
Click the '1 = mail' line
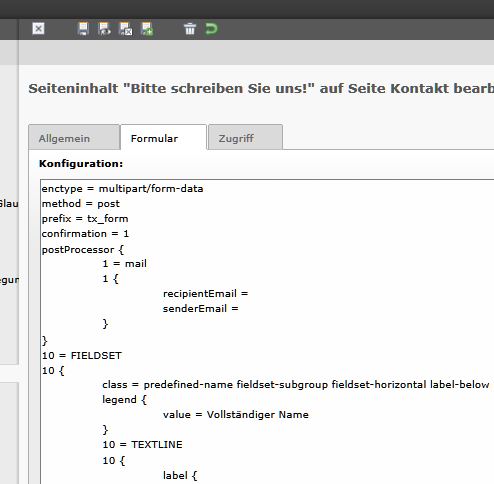pyautogui.click(x=125, y=264)
